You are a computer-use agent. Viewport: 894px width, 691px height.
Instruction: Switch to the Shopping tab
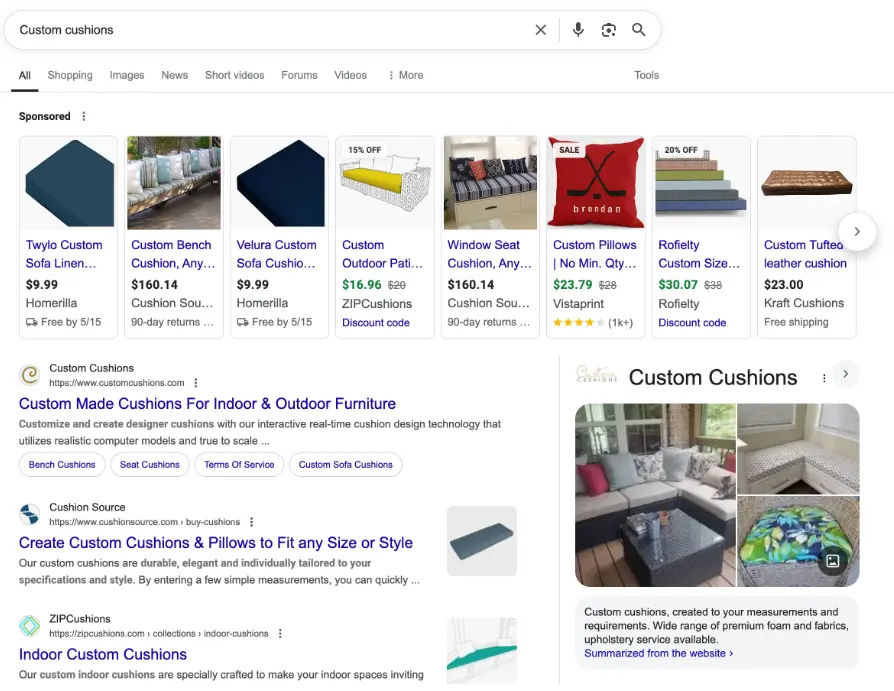point(70,75)
